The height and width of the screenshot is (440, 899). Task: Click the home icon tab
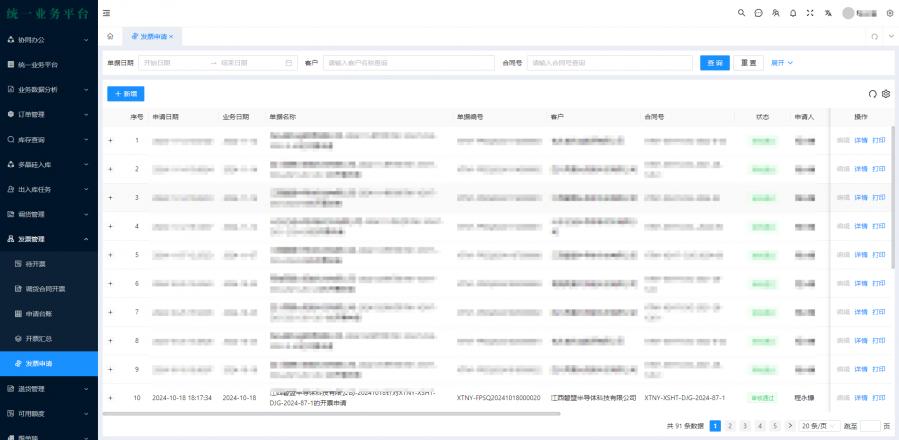(110, 36)
